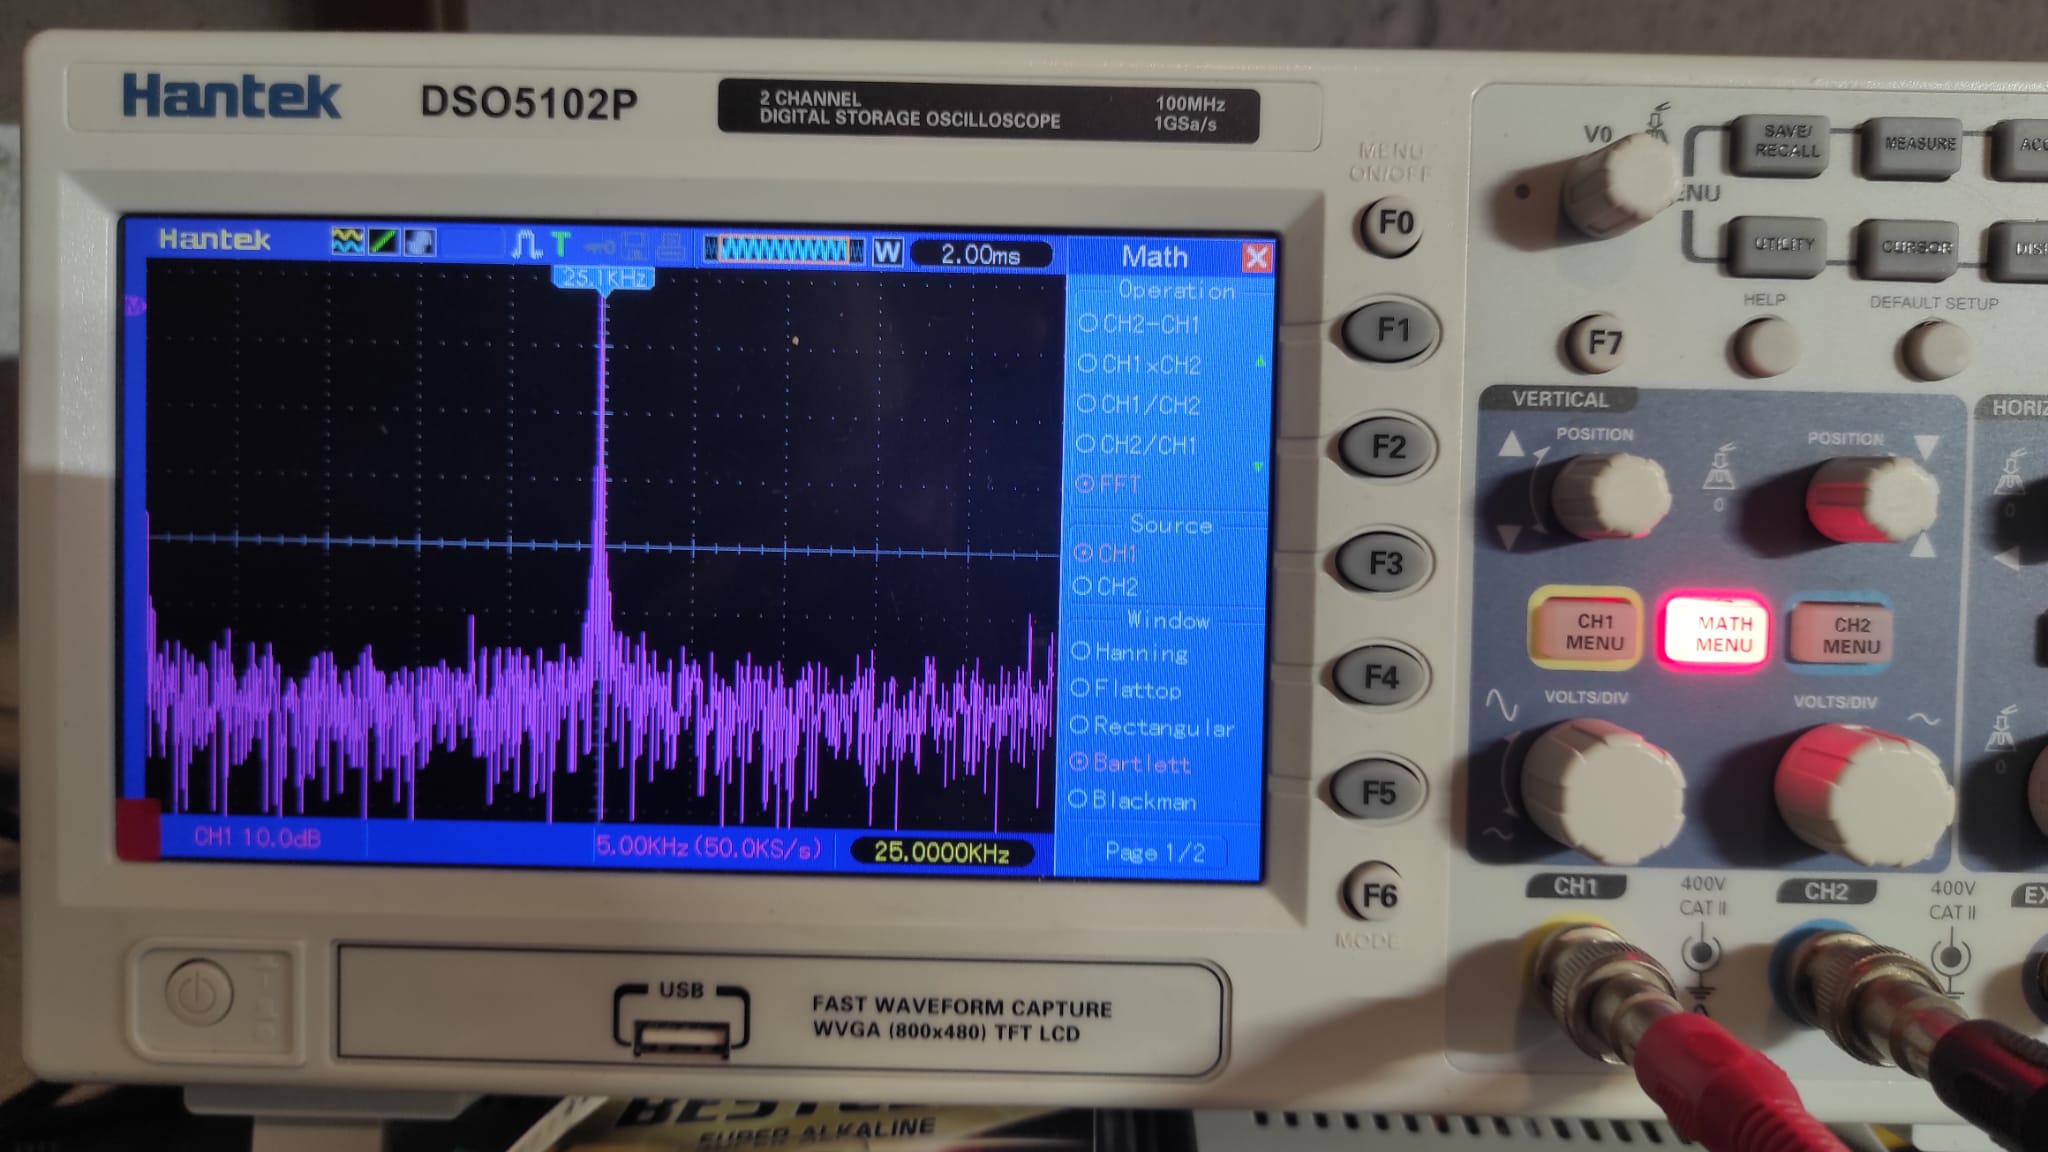
Task: Select the Rectangular window option
Action: coord(1152,727)
